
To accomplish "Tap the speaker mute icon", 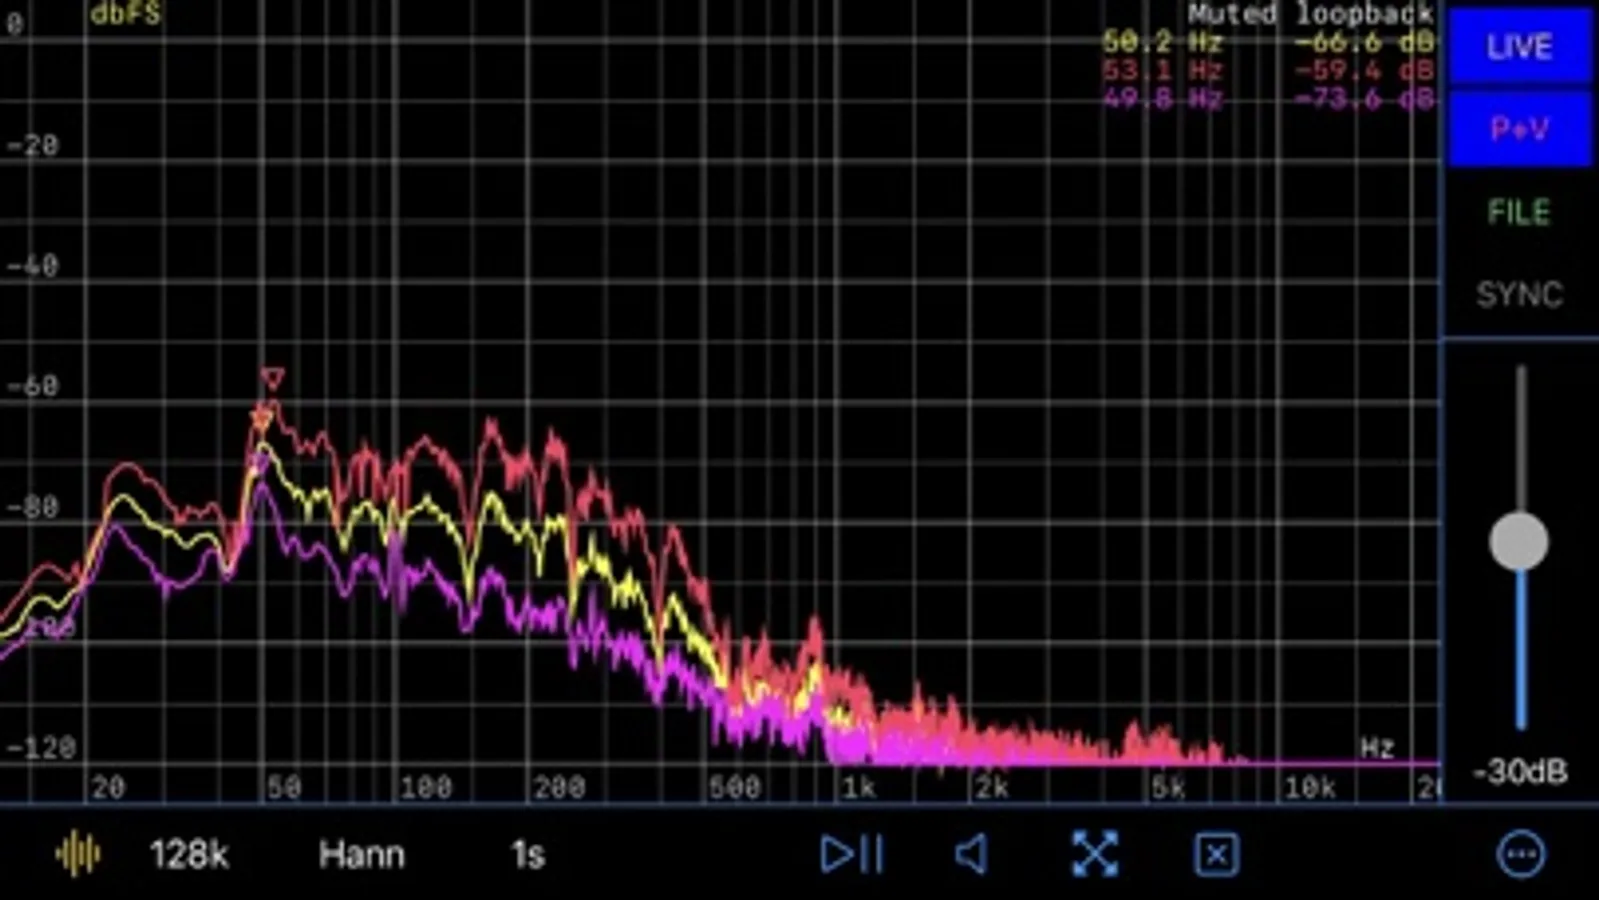I will point(972,855).
